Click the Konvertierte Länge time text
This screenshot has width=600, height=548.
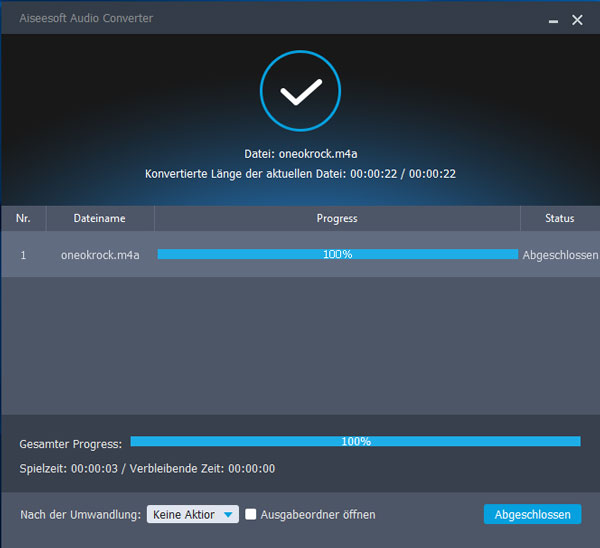tap(300, 174)
